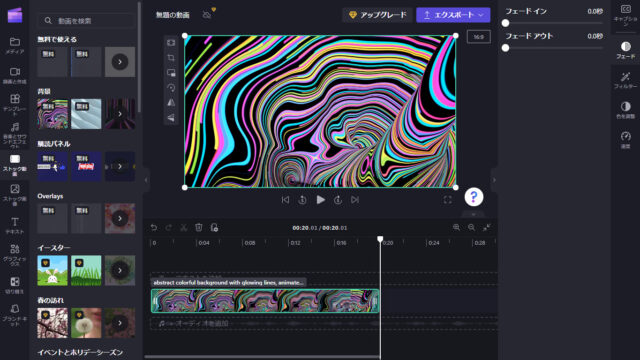Screen dimensions: 640x360
Task: Click the Clipchamp logo icon
Action: pos(15,15)
